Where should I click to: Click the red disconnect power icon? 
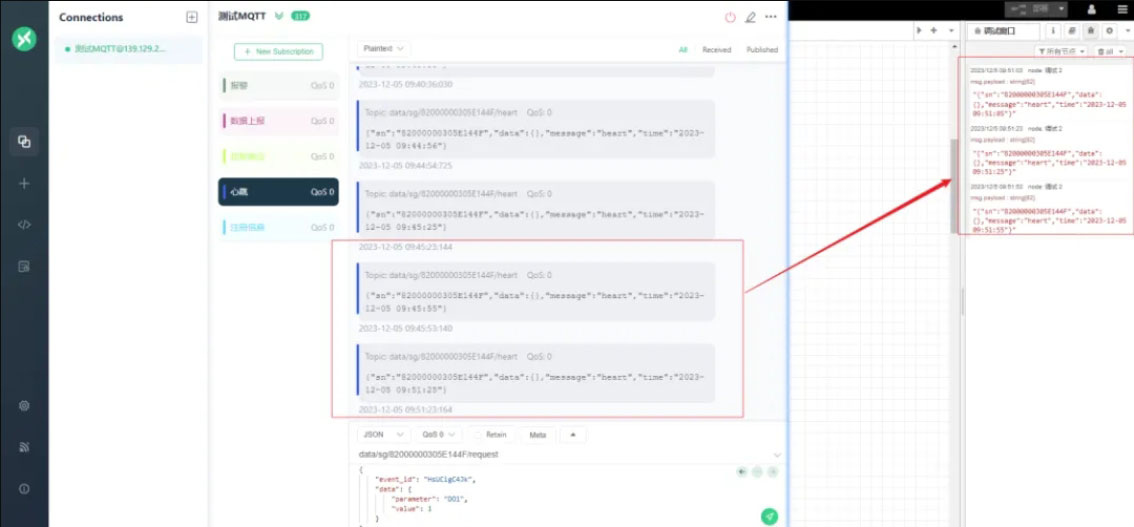click(x=730, y=17)
